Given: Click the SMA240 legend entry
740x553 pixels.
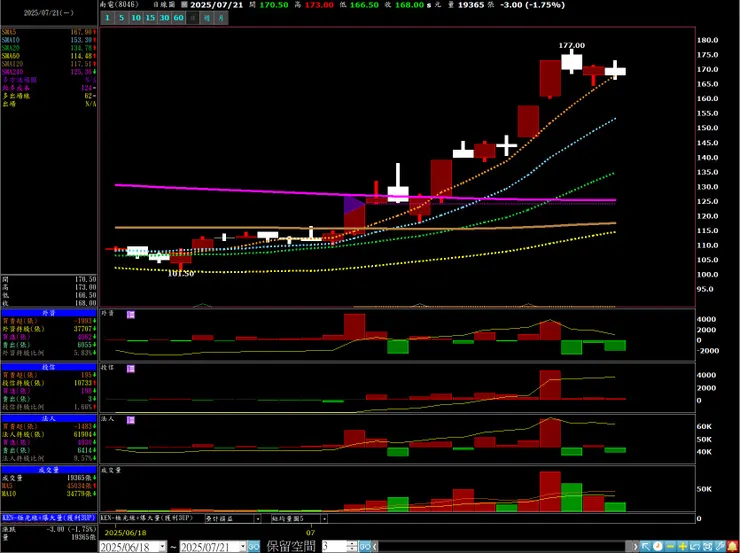Looking at the screenshot, I should click(49, 72).
